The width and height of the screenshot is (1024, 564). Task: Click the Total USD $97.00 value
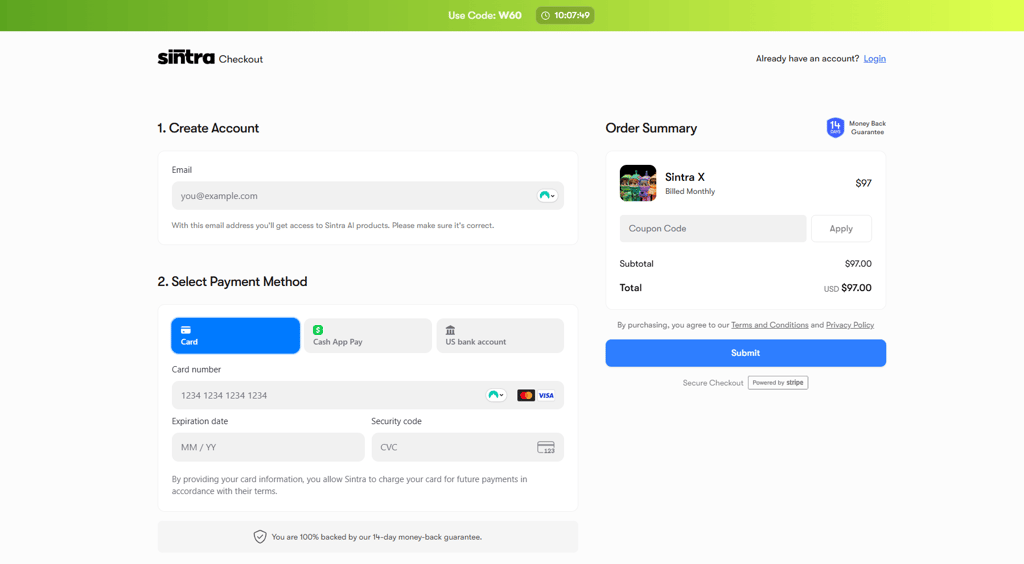coord(848,288)
